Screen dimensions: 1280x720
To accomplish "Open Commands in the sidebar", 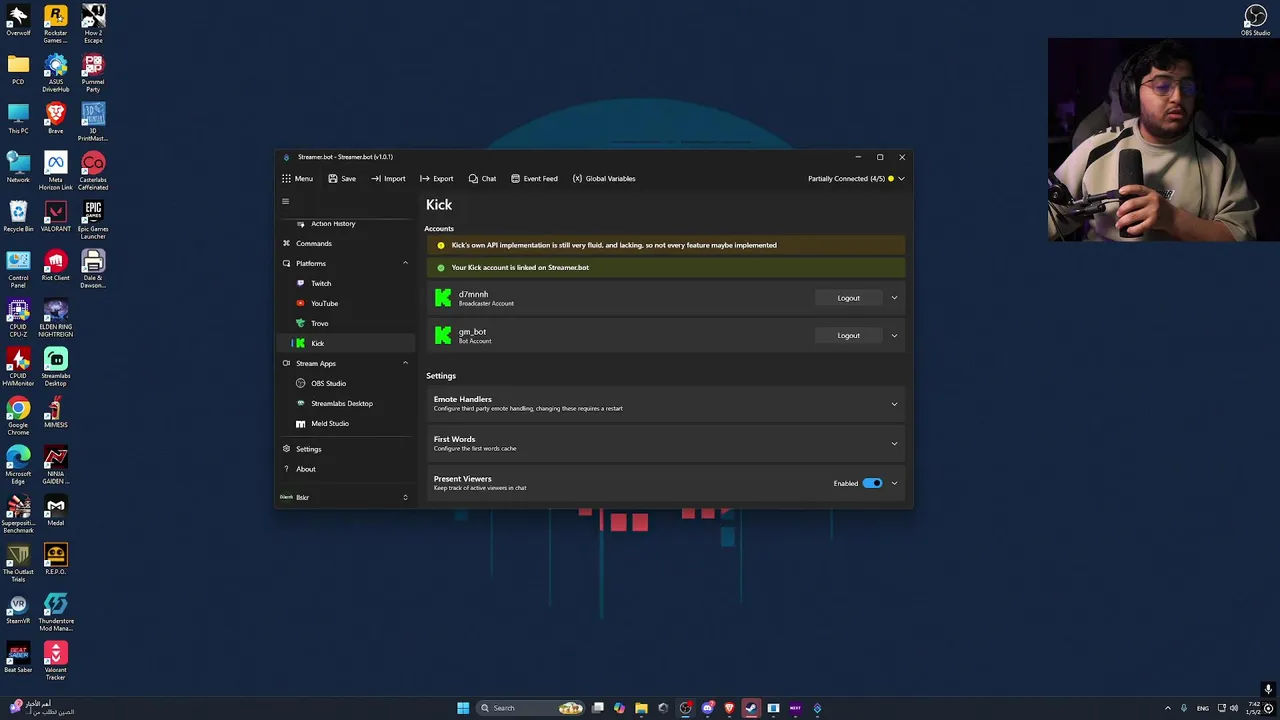I will [x=313, y=243].
